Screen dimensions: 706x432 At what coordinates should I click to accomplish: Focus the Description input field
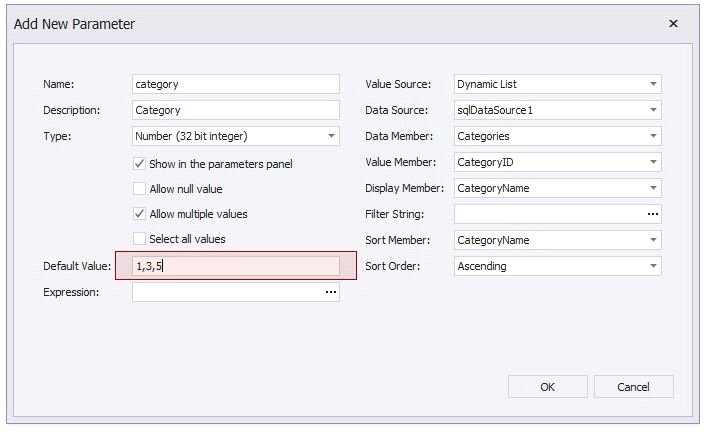pos(235,110)
